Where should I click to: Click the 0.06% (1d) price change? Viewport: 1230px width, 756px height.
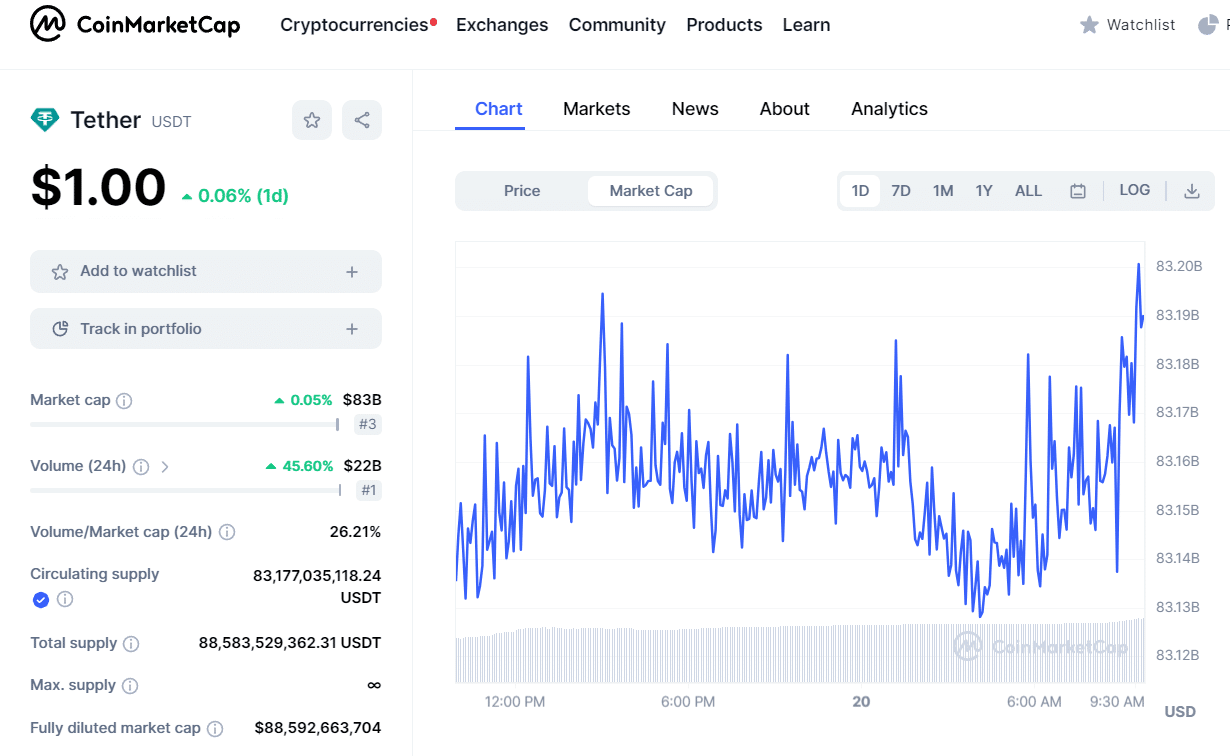235,197
